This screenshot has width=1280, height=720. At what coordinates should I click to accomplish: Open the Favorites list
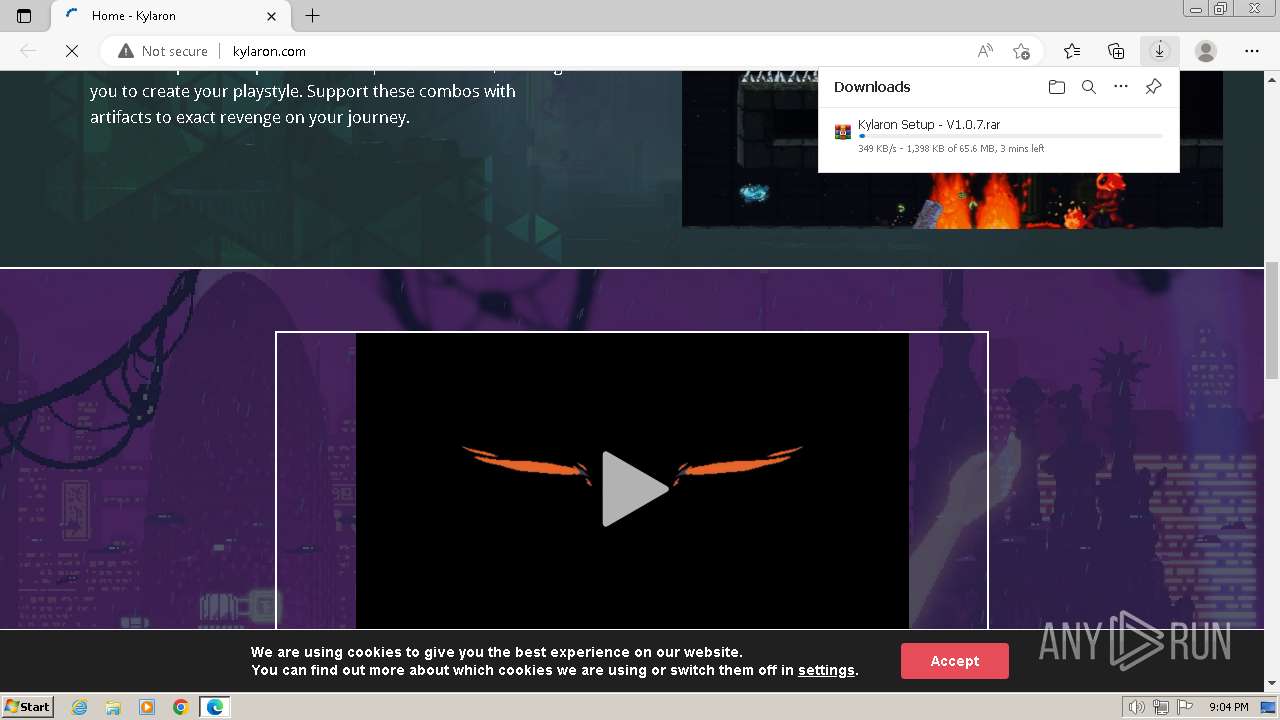(1072, 51)
